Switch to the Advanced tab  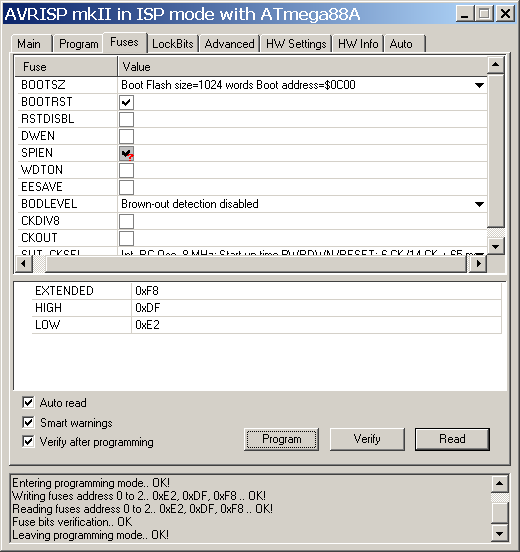point(229,44)
